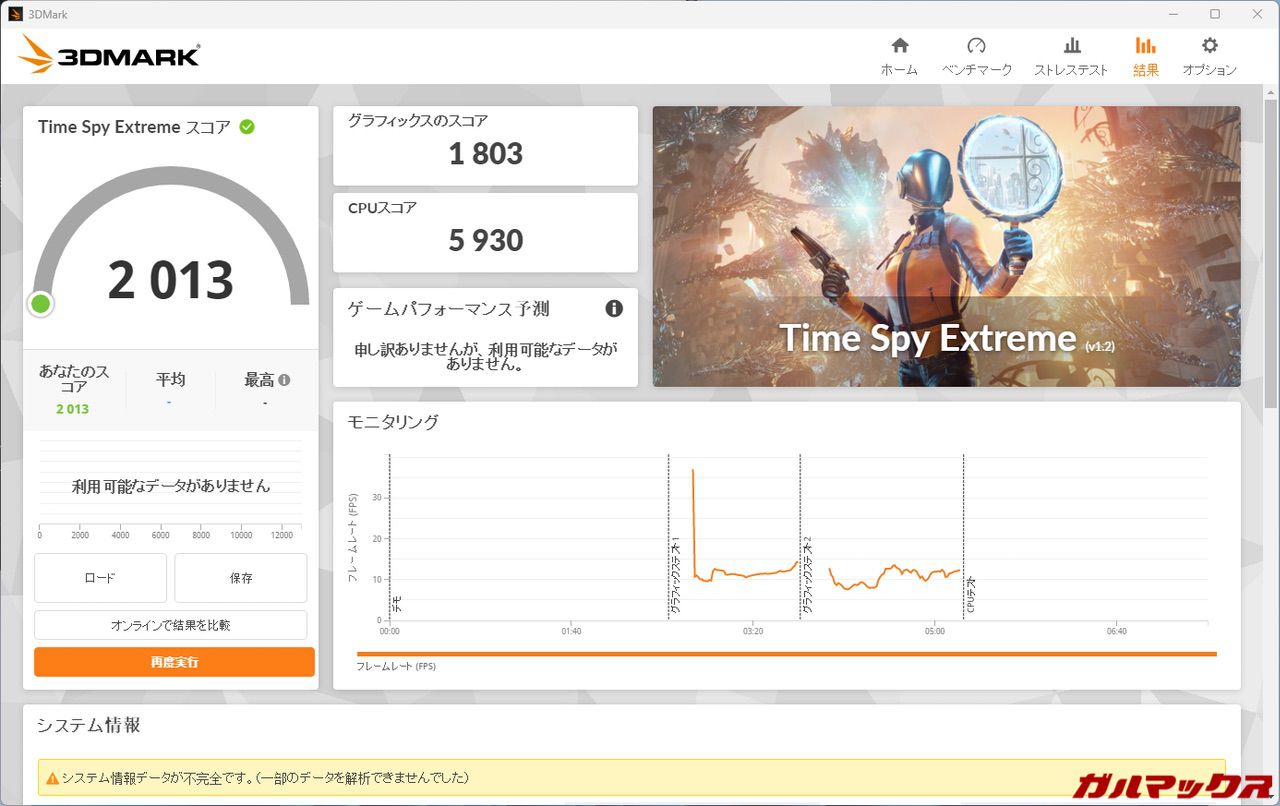The image size is (1280, 806).
Task: Click the yellow warning triangle icon
Action: tap(52, 777)
